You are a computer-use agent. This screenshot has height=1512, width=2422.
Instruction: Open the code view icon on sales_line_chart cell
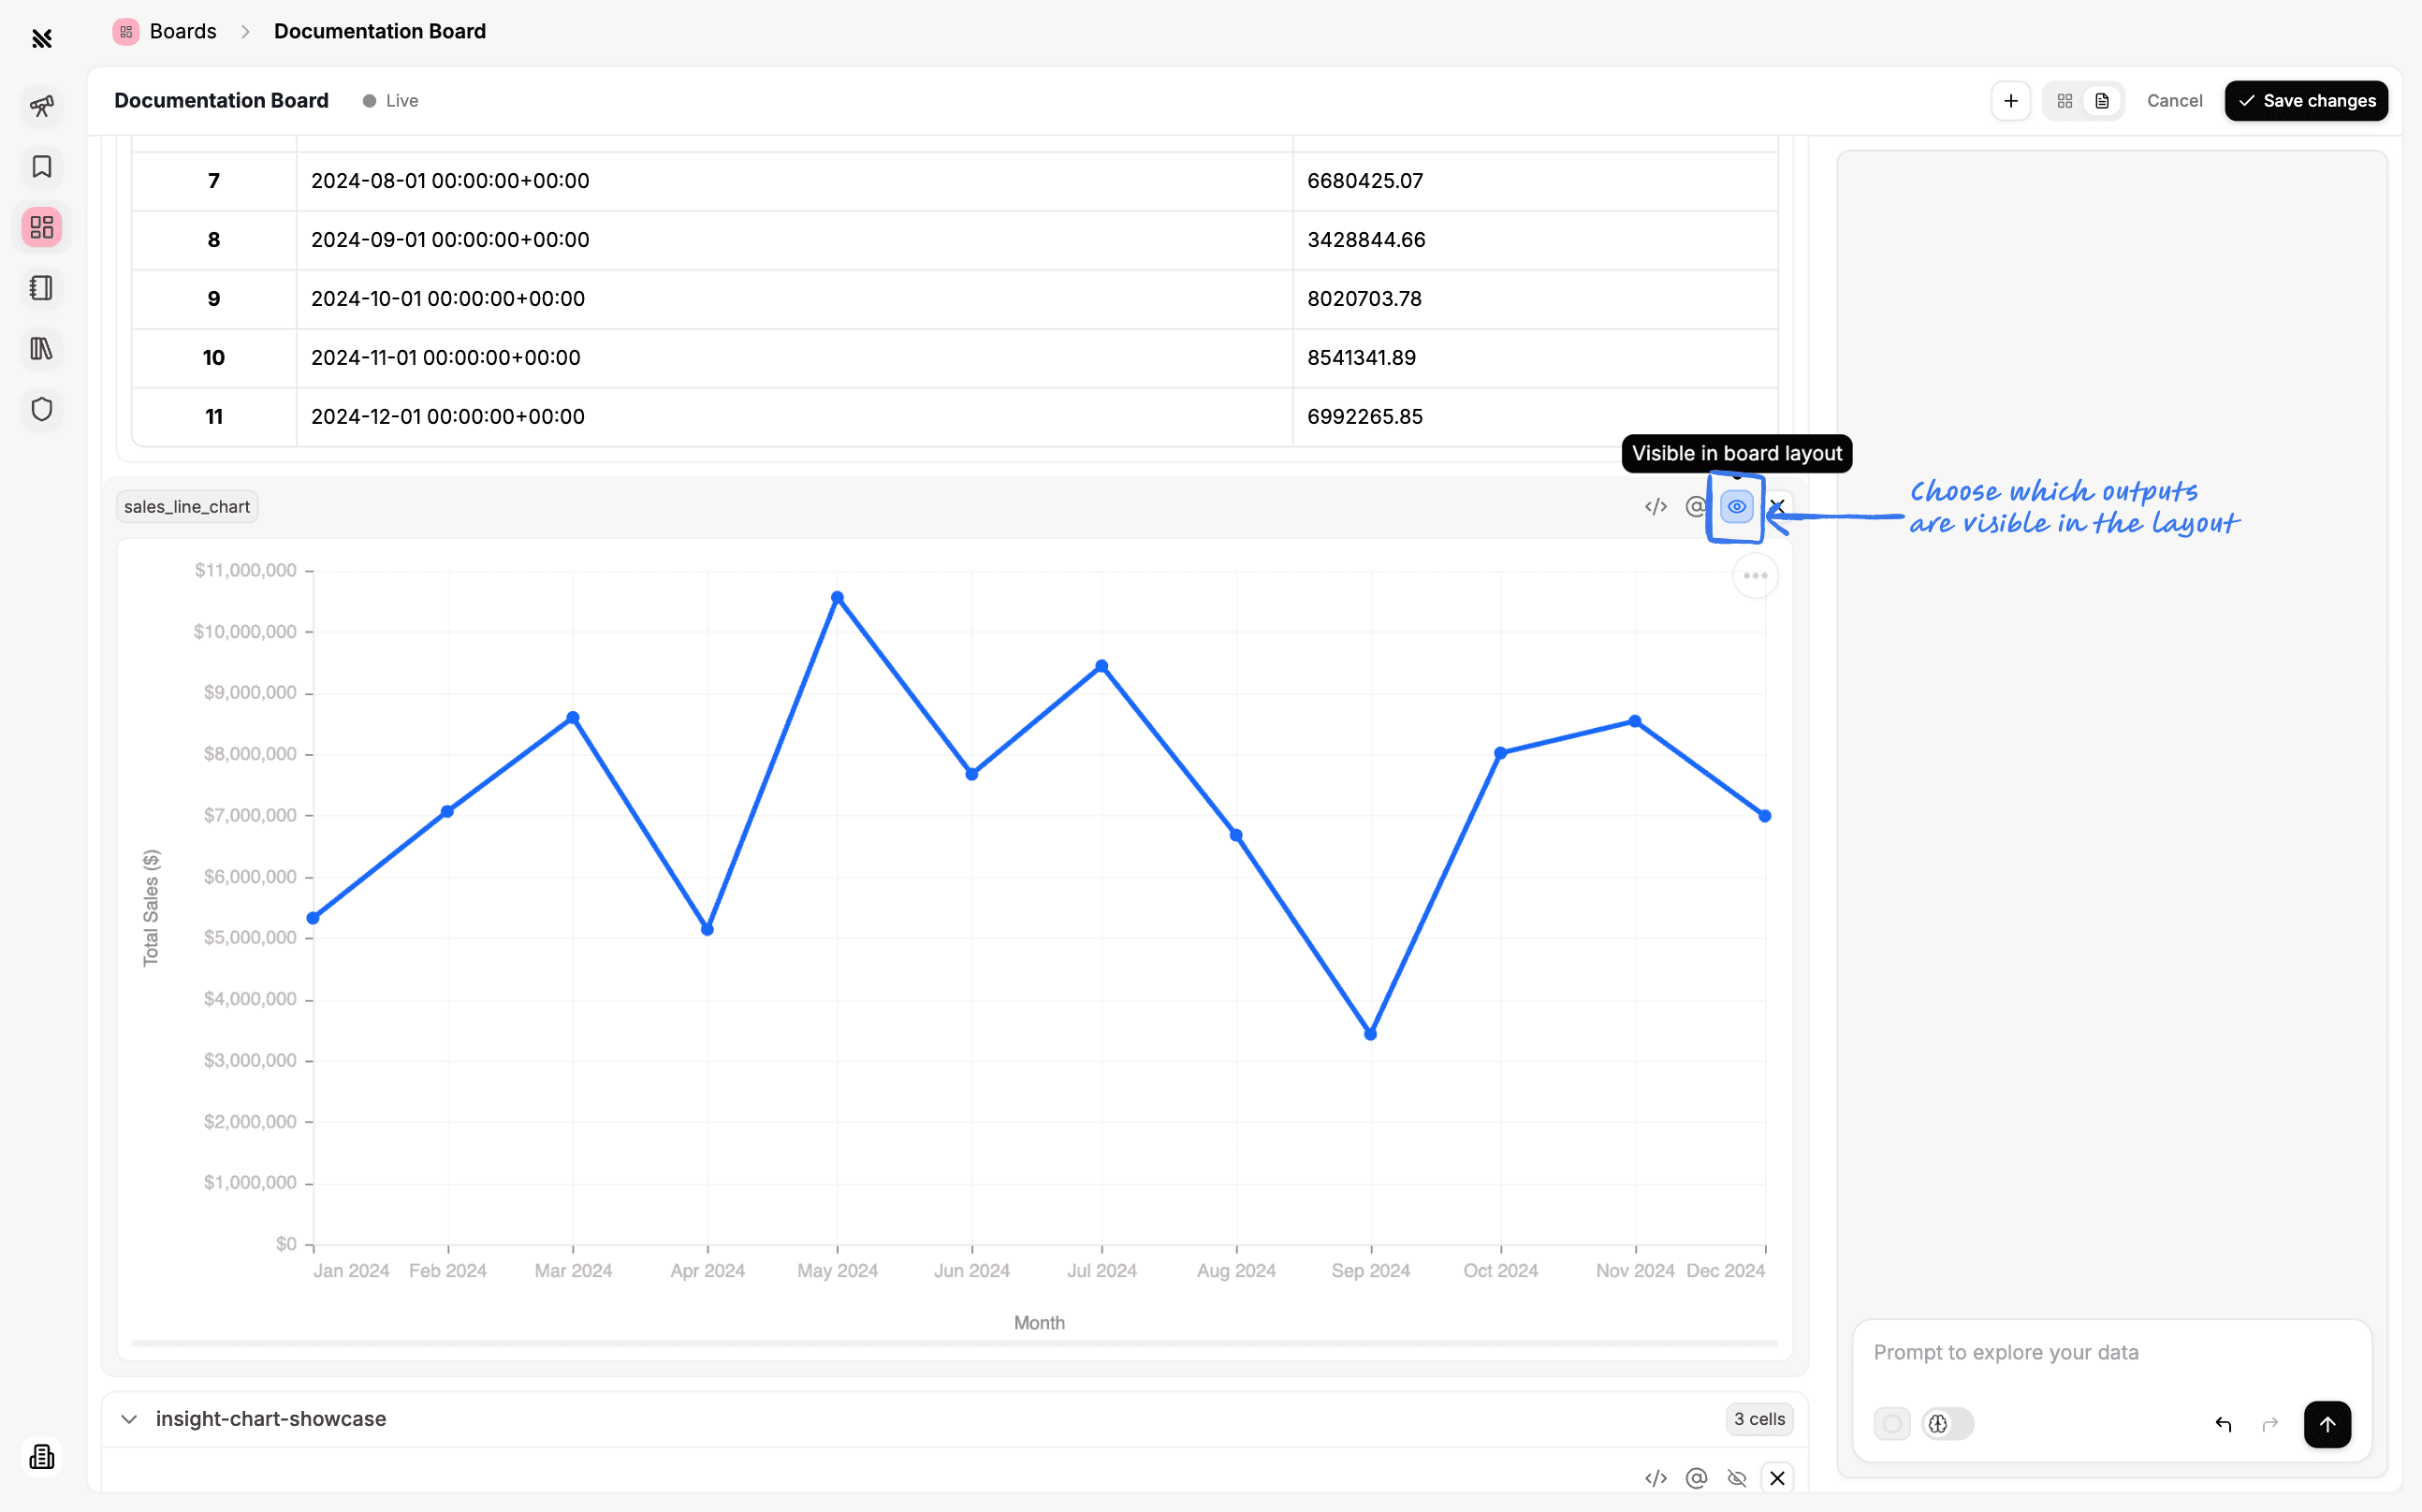[1656, 506]
